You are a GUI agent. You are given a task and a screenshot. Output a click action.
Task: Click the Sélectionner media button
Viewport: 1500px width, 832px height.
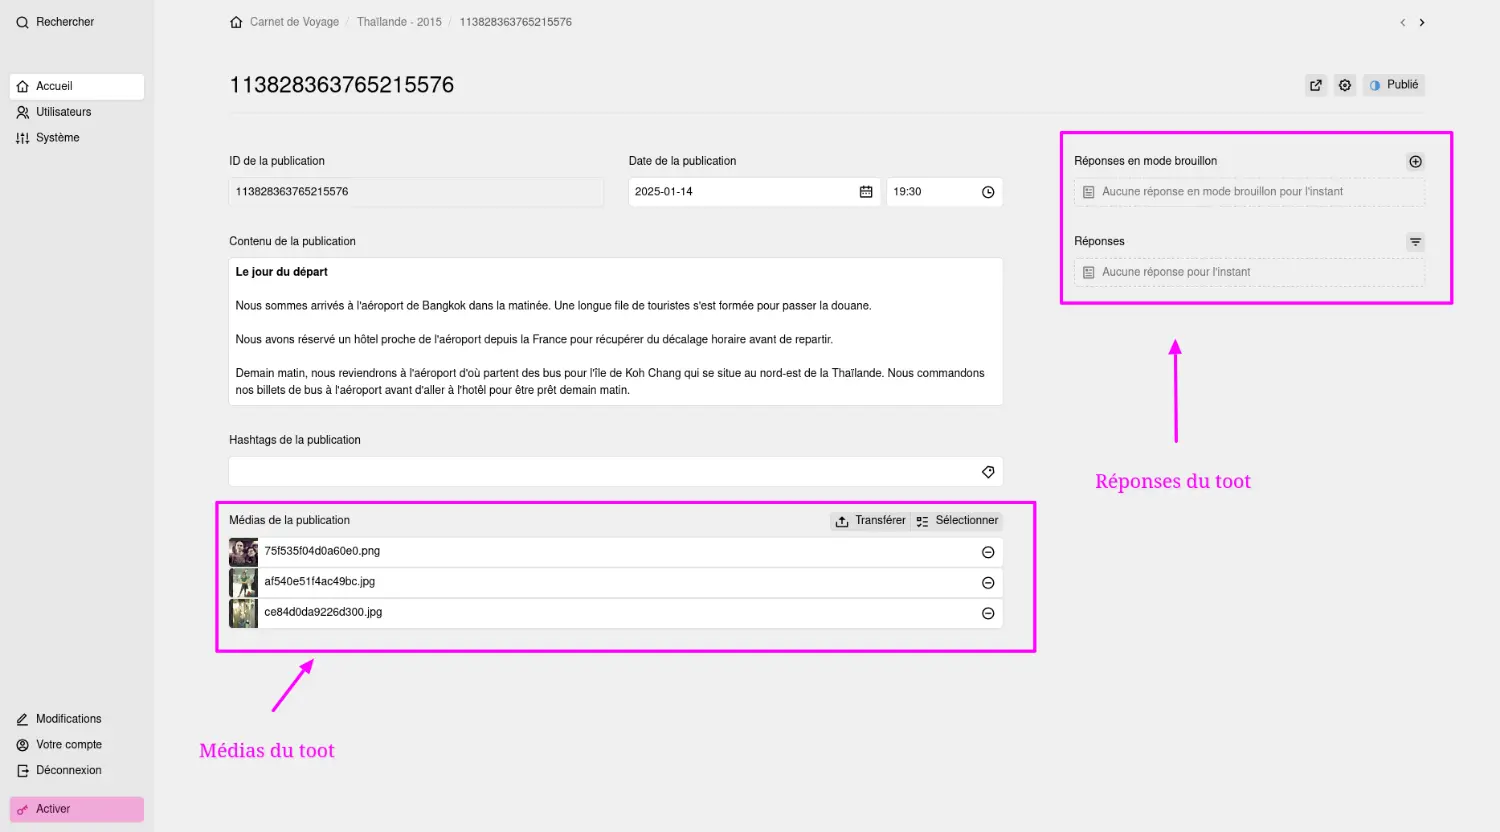click(957, 521)
